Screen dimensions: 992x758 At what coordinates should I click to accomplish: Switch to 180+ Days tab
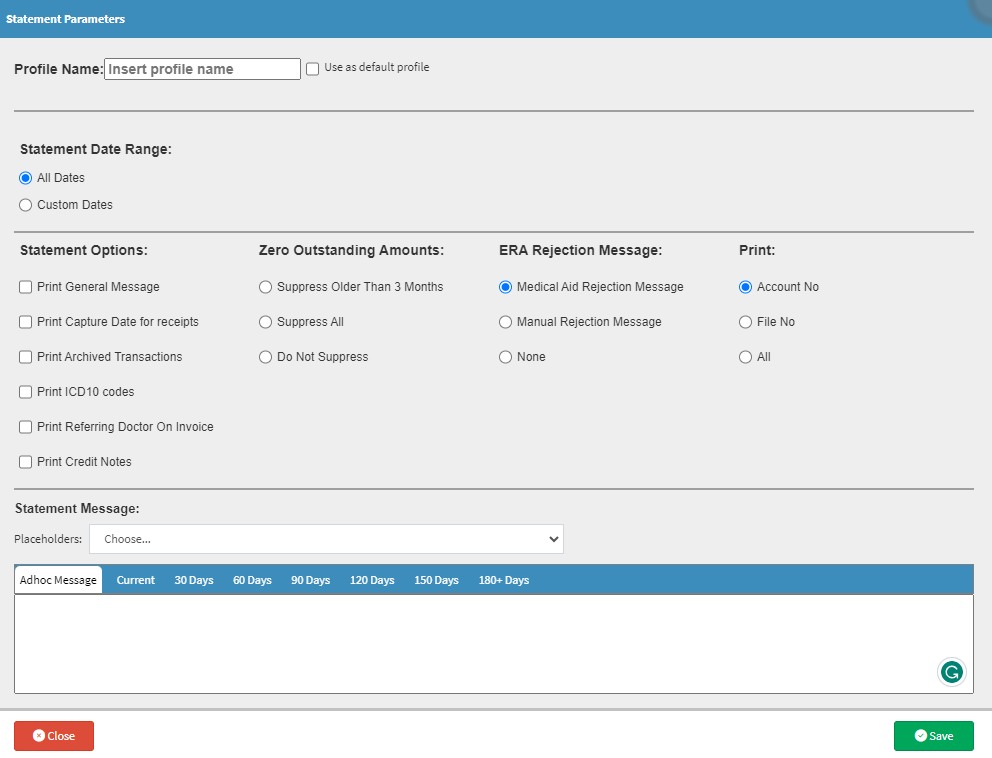(x=503, y=580)
